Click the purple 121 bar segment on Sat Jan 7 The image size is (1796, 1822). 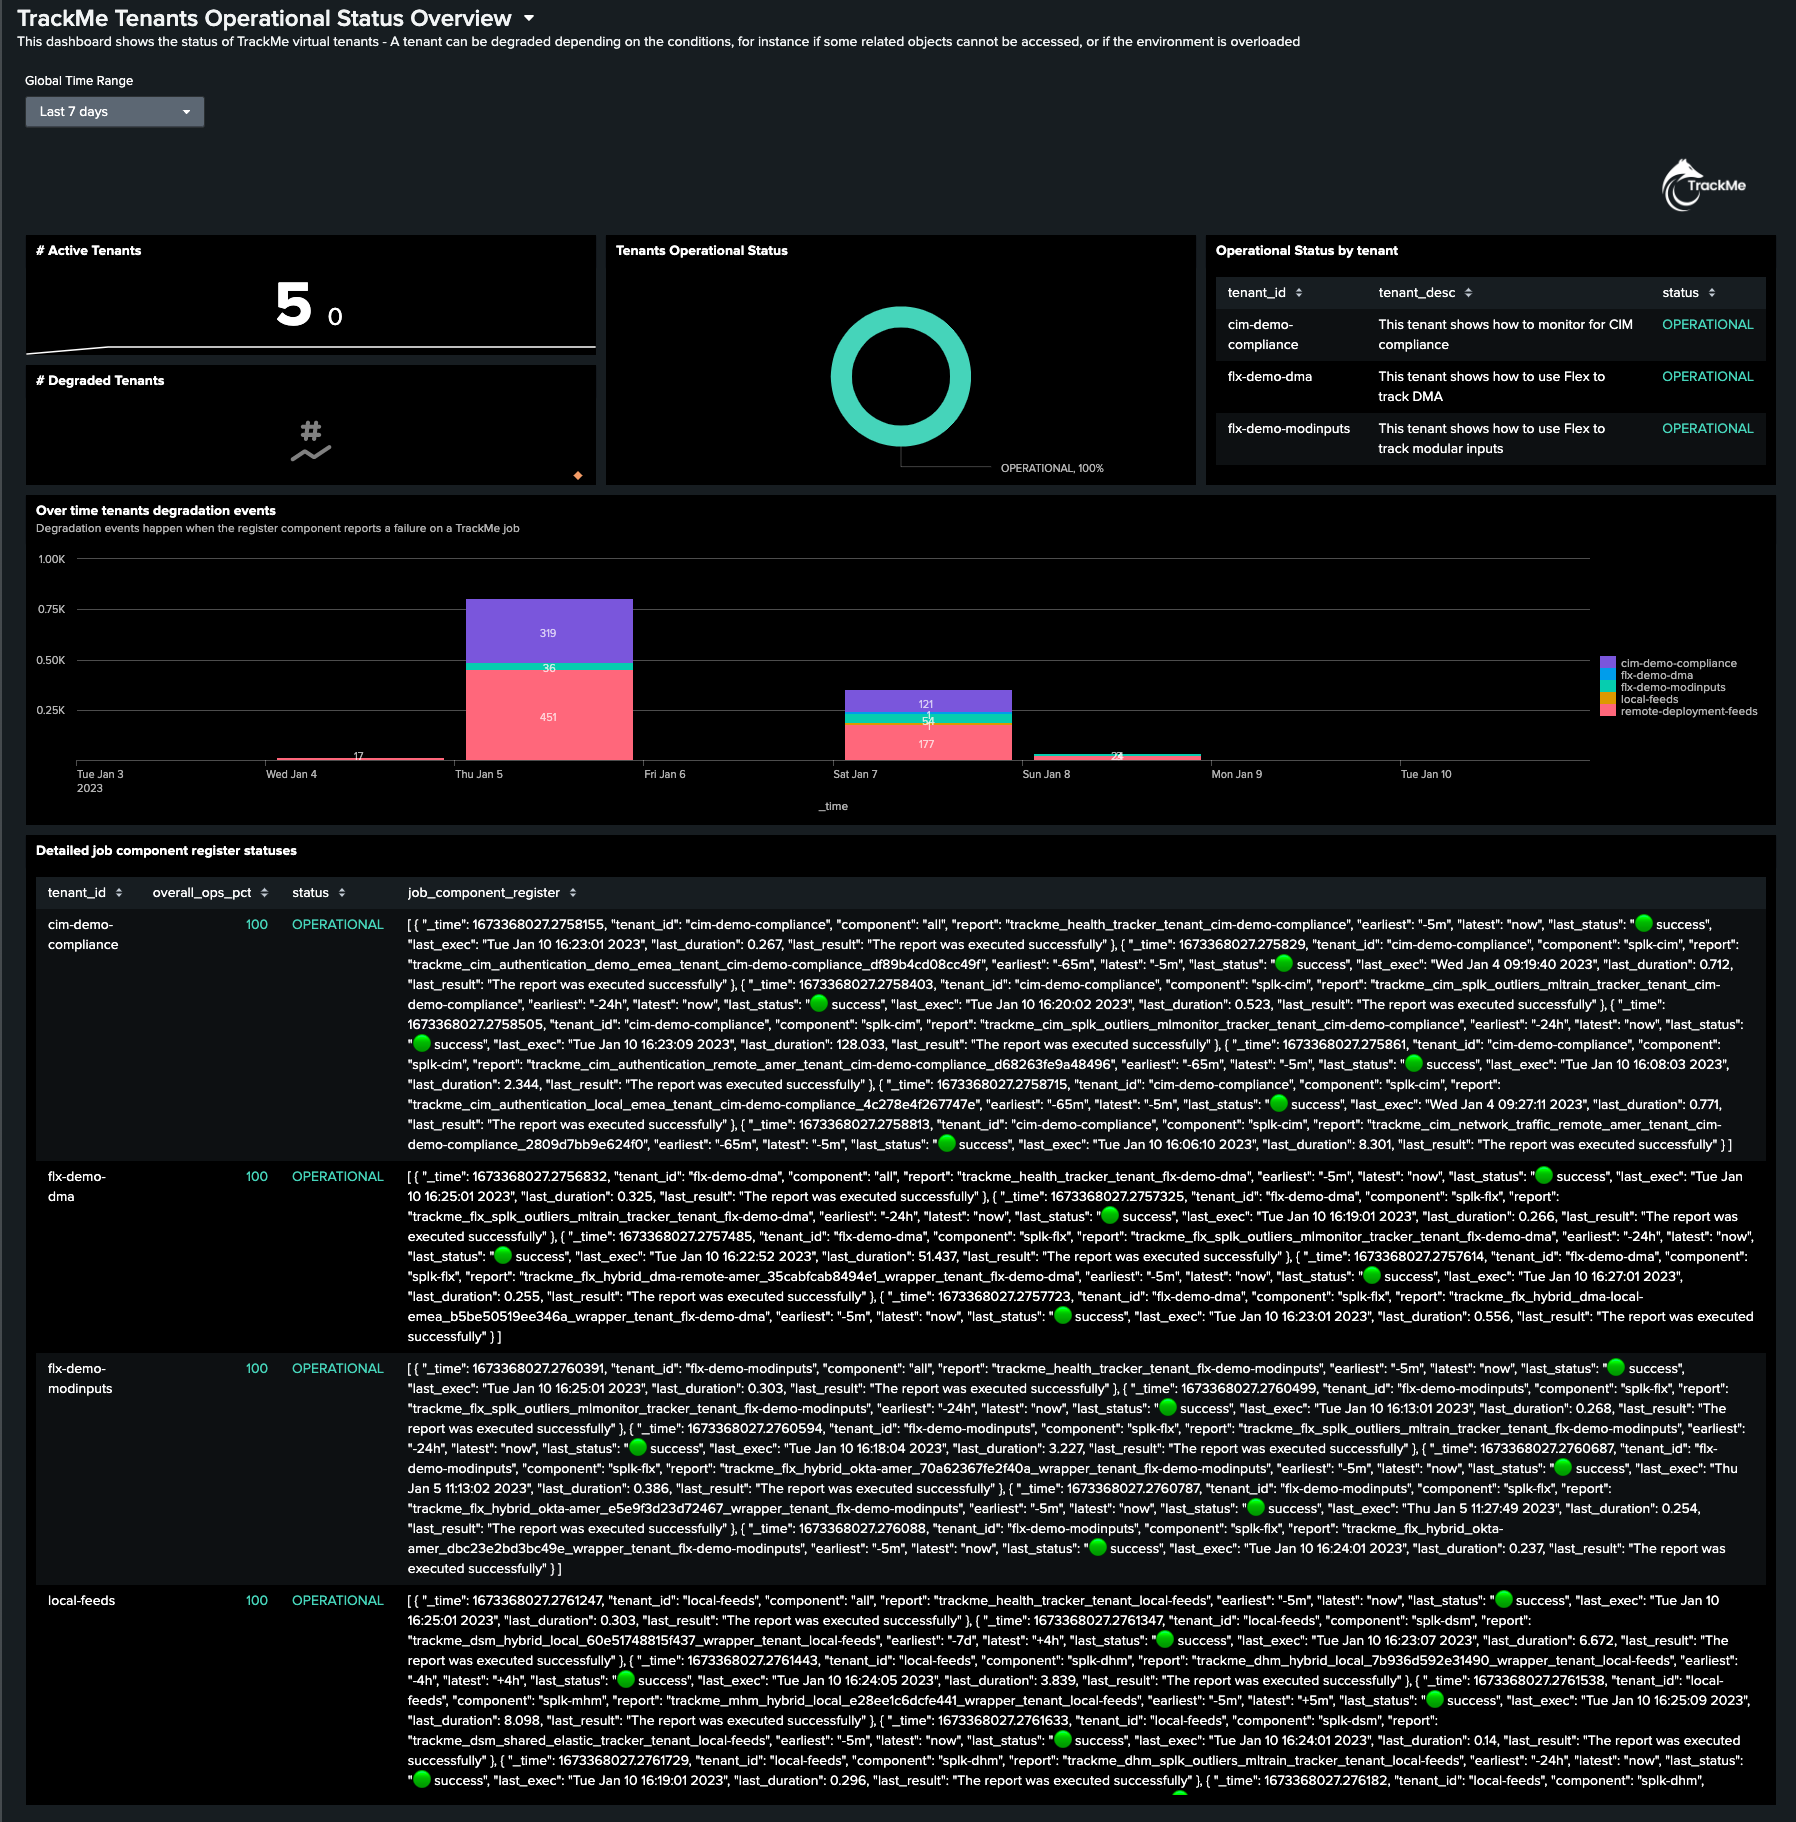coord(928,702)
